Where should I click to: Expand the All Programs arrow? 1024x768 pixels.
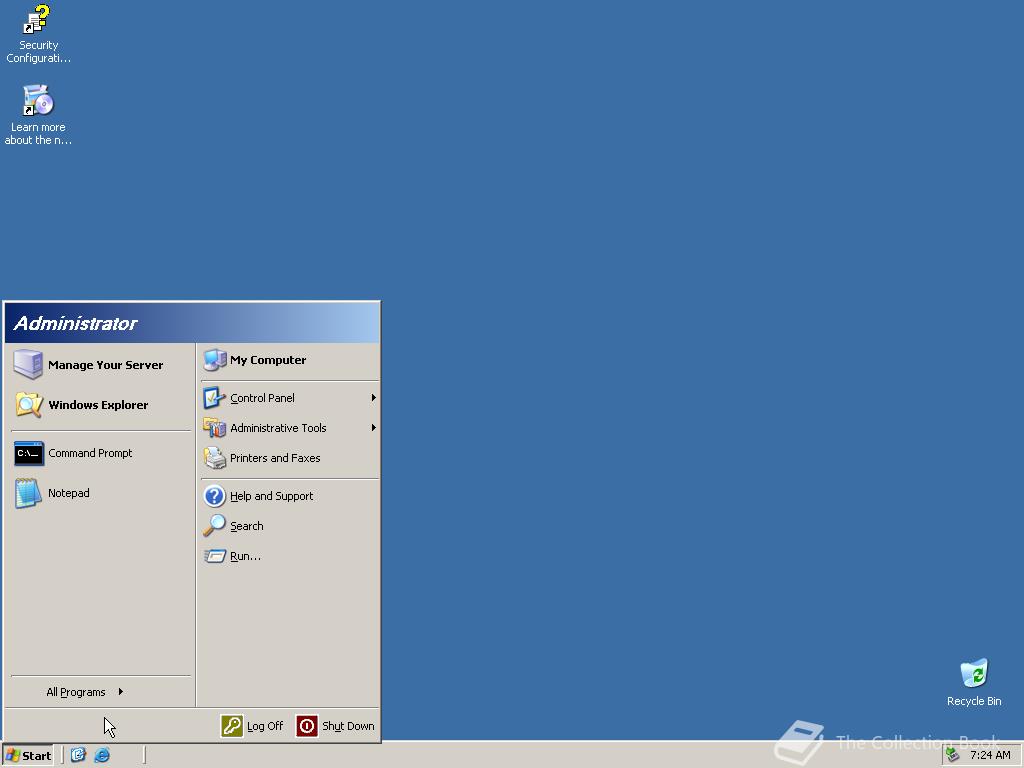[121, 692]
